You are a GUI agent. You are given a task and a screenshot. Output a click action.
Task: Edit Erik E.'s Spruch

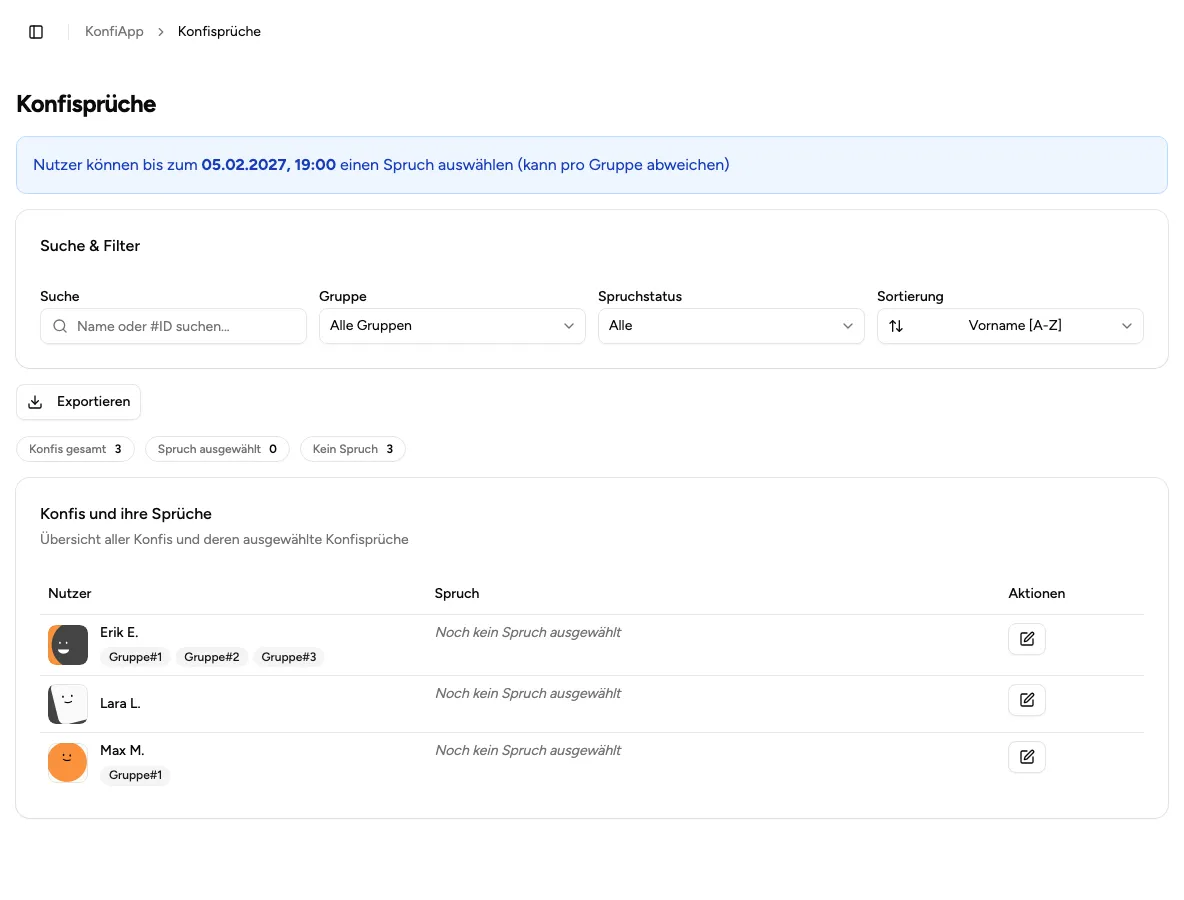click(x=1027, y=639)
